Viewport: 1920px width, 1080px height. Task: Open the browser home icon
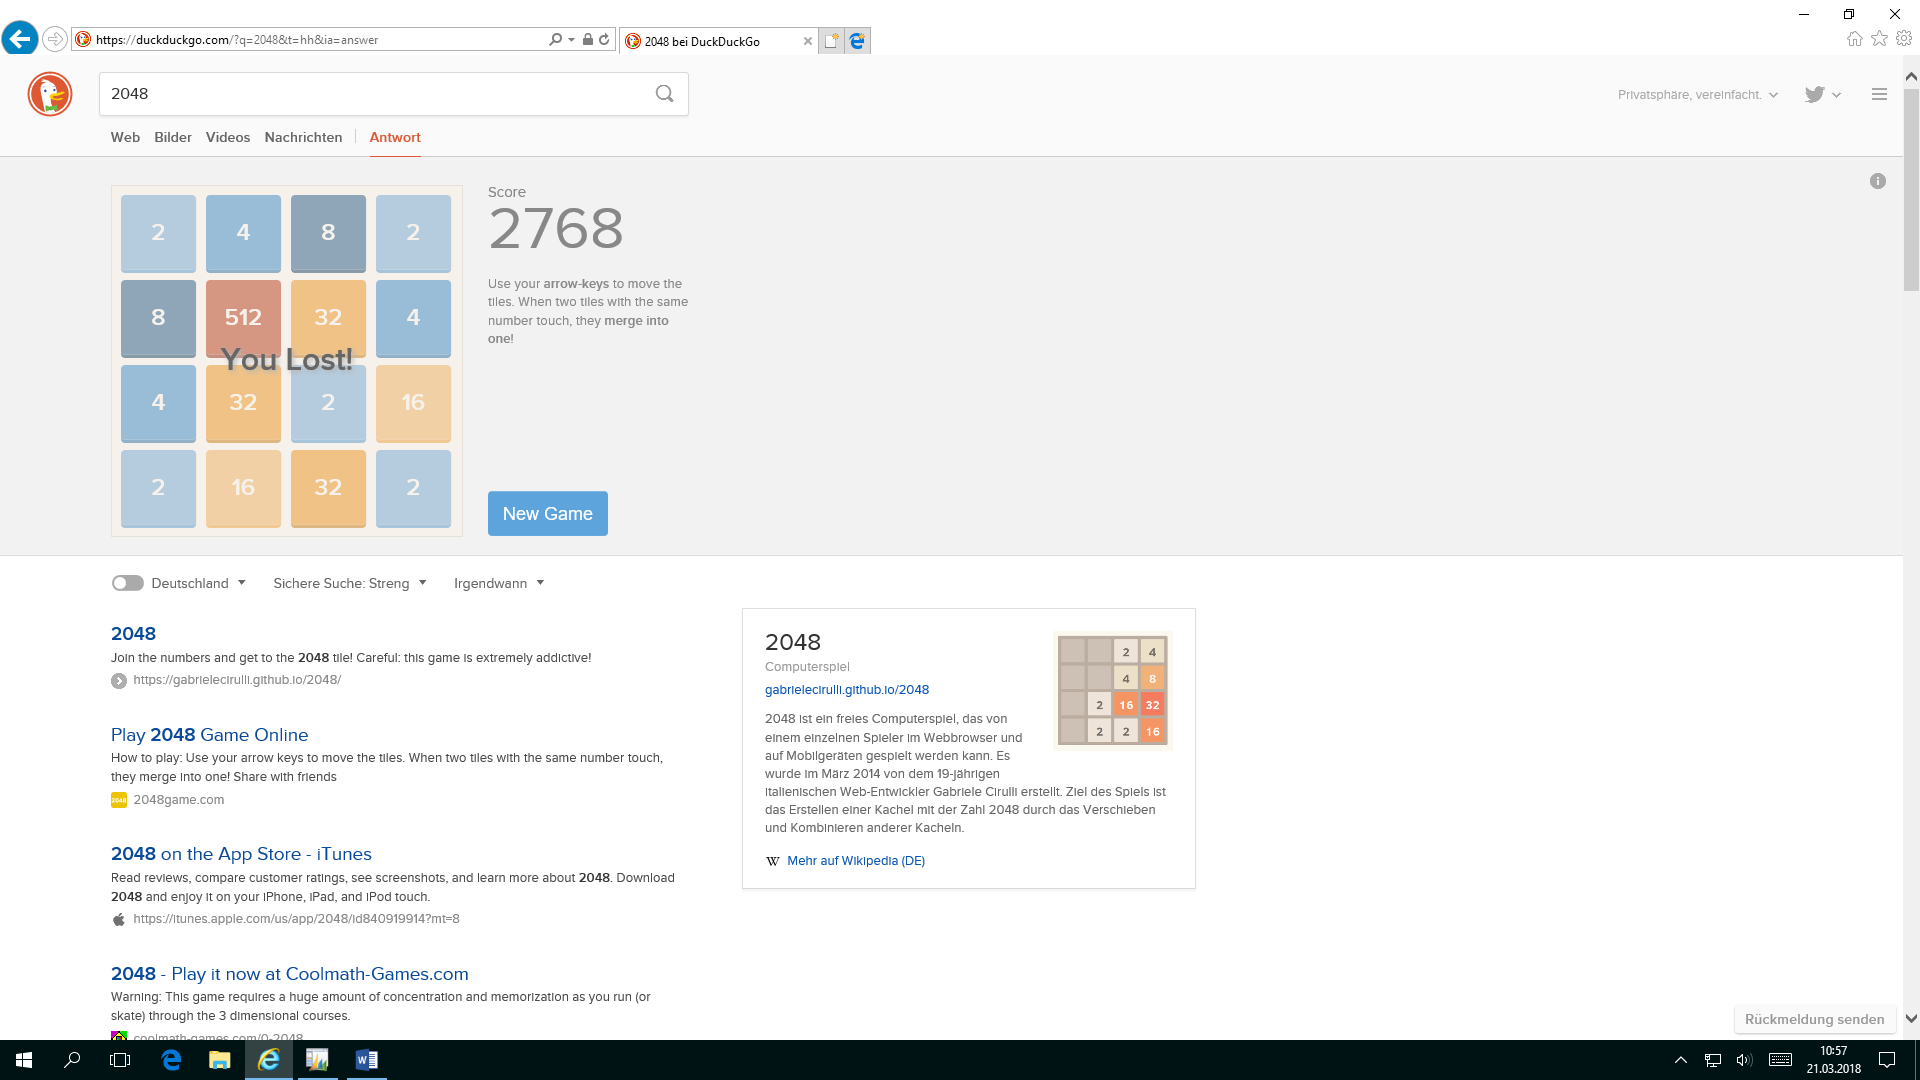pos(1854,39)
